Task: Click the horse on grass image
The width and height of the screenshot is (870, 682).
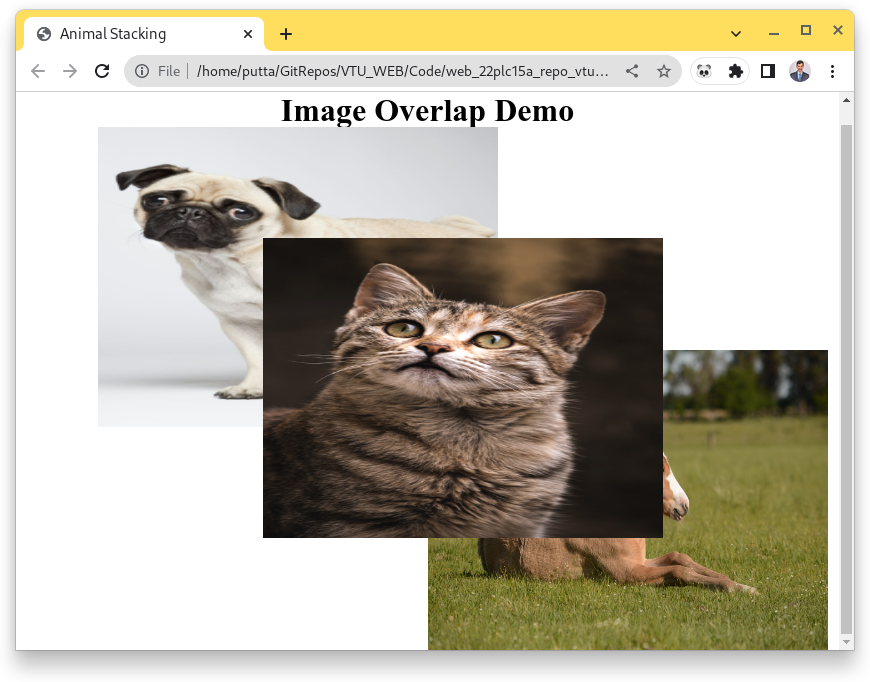Action: coord(745,499)
